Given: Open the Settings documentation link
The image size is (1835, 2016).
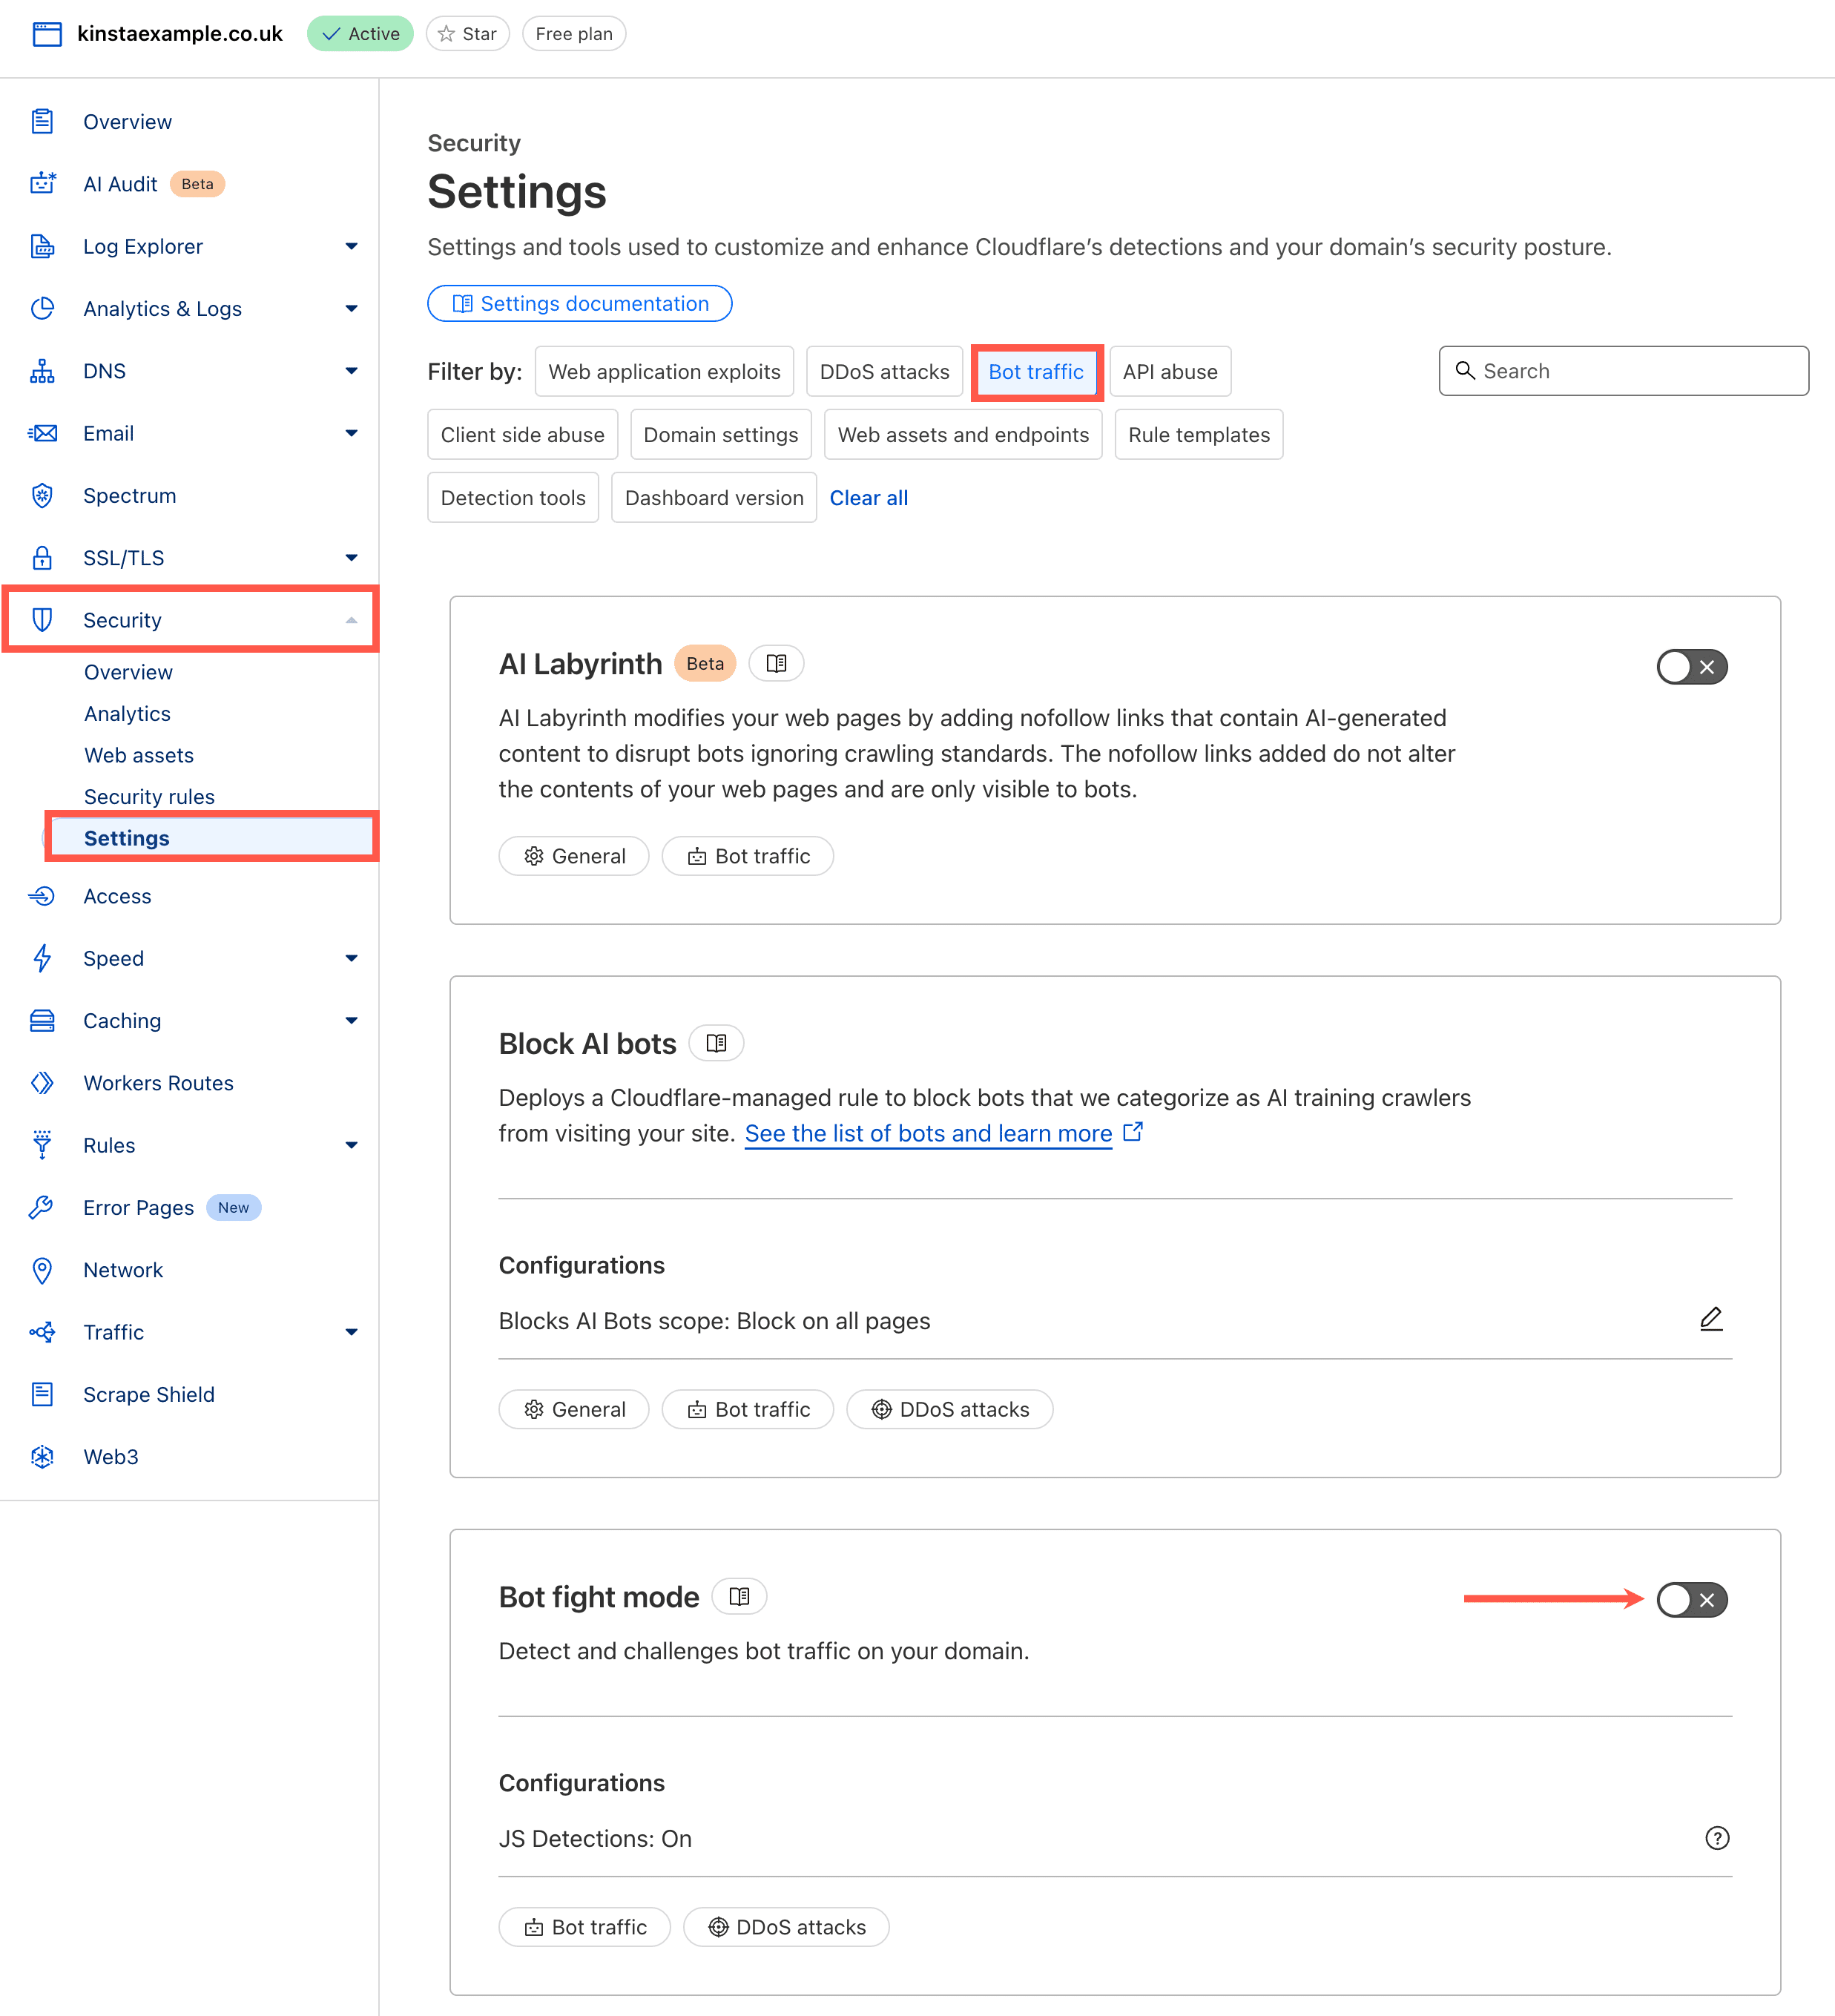Looking at the screenshot, I should click(x=579, y=303).
